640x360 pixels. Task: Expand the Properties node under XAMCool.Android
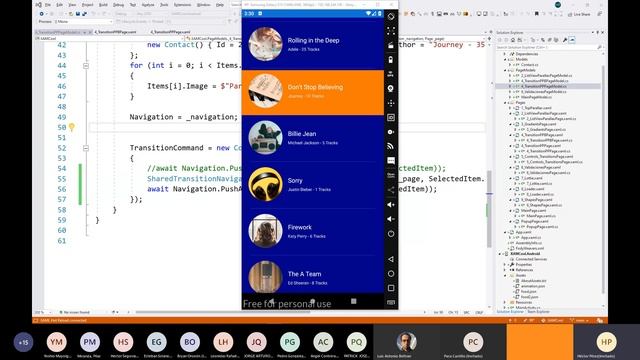tap(505, 264)
